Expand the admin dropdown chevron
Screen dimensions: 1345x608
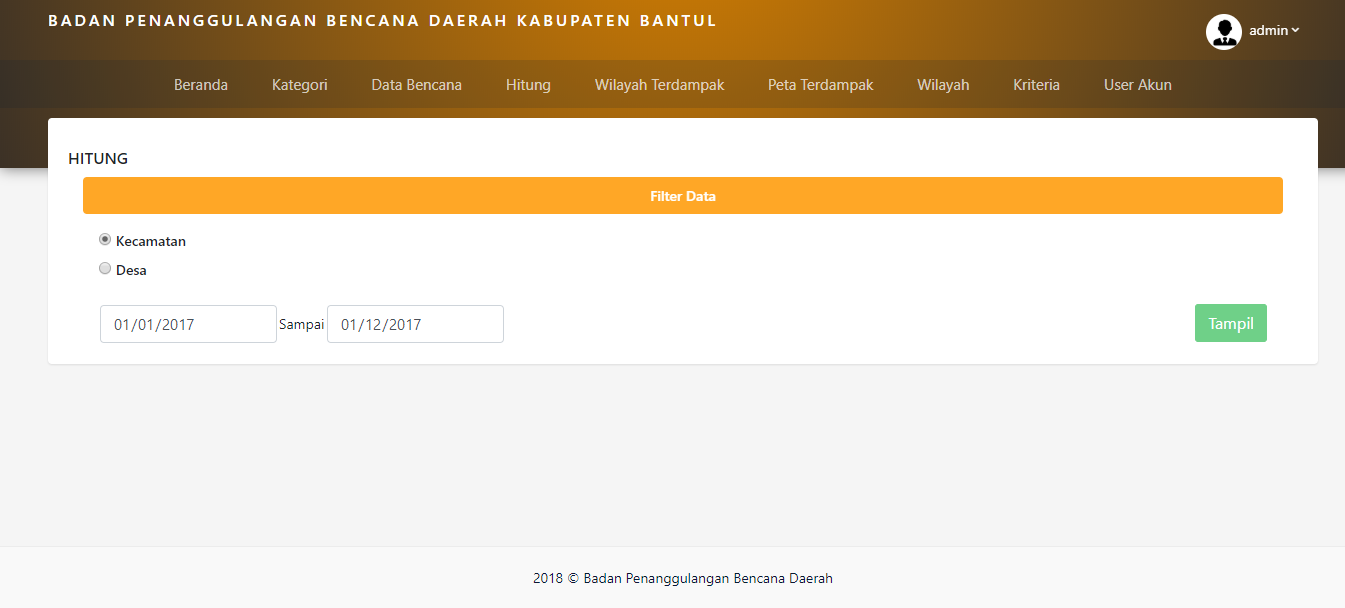(x=1296, y=30)
